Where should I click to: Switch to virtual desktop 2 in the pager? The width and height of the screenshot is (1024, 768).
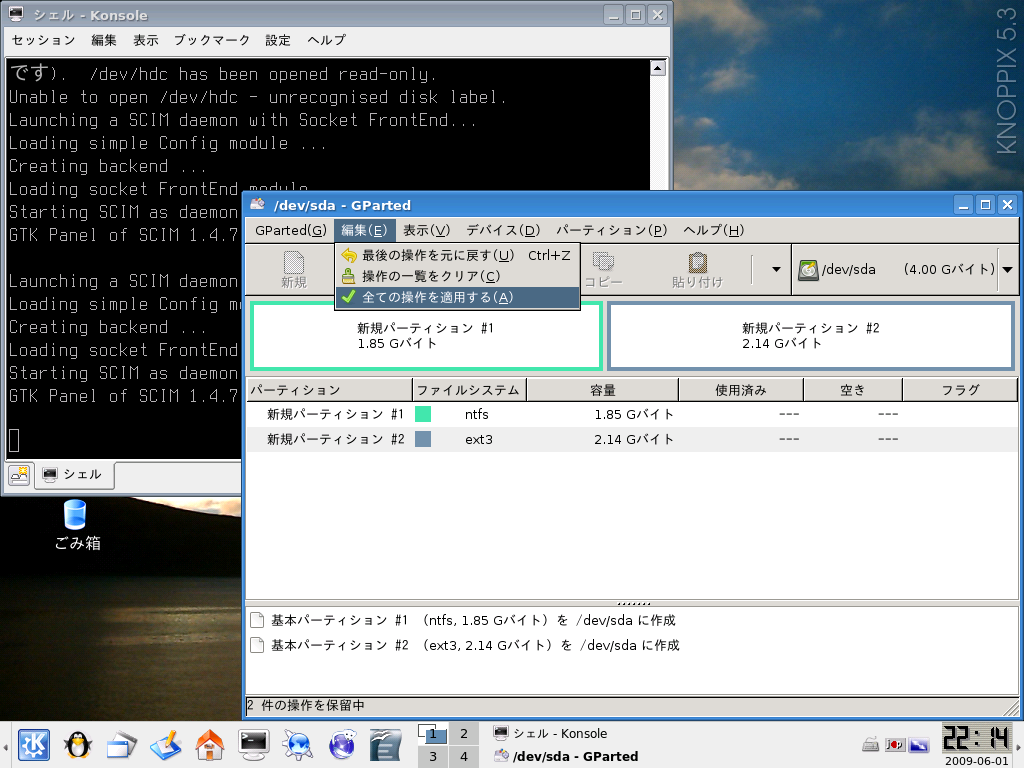[464, 733]
